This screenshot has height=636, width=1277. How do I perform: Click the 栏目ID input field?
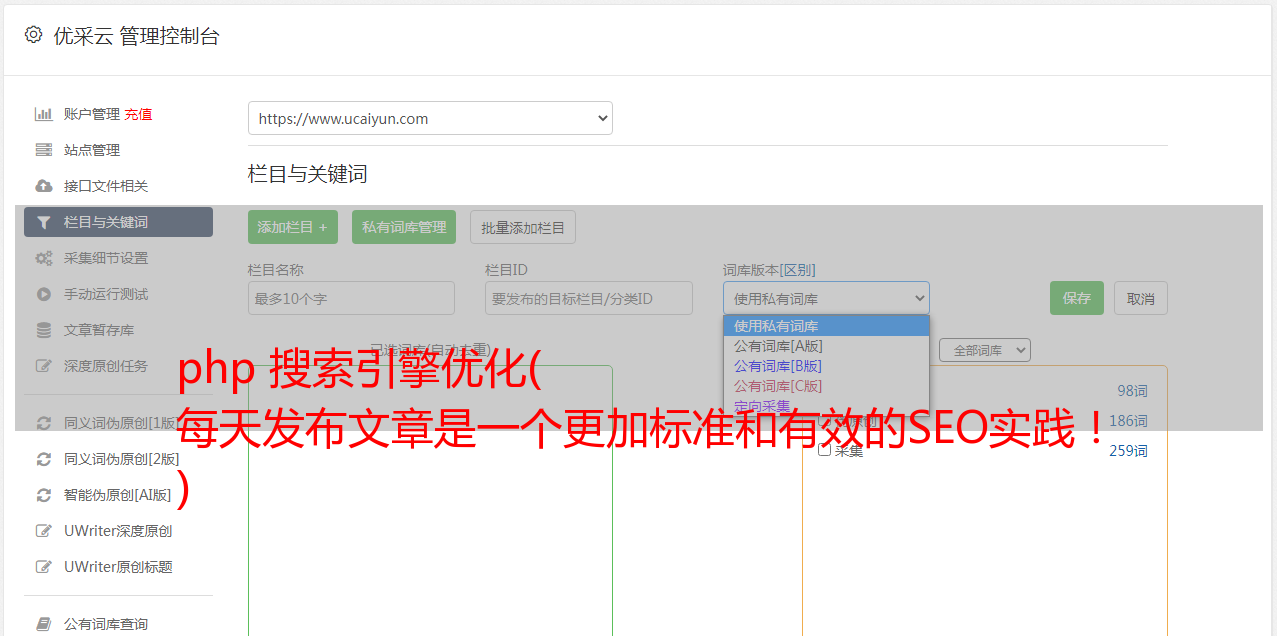(x=589, y=298)
